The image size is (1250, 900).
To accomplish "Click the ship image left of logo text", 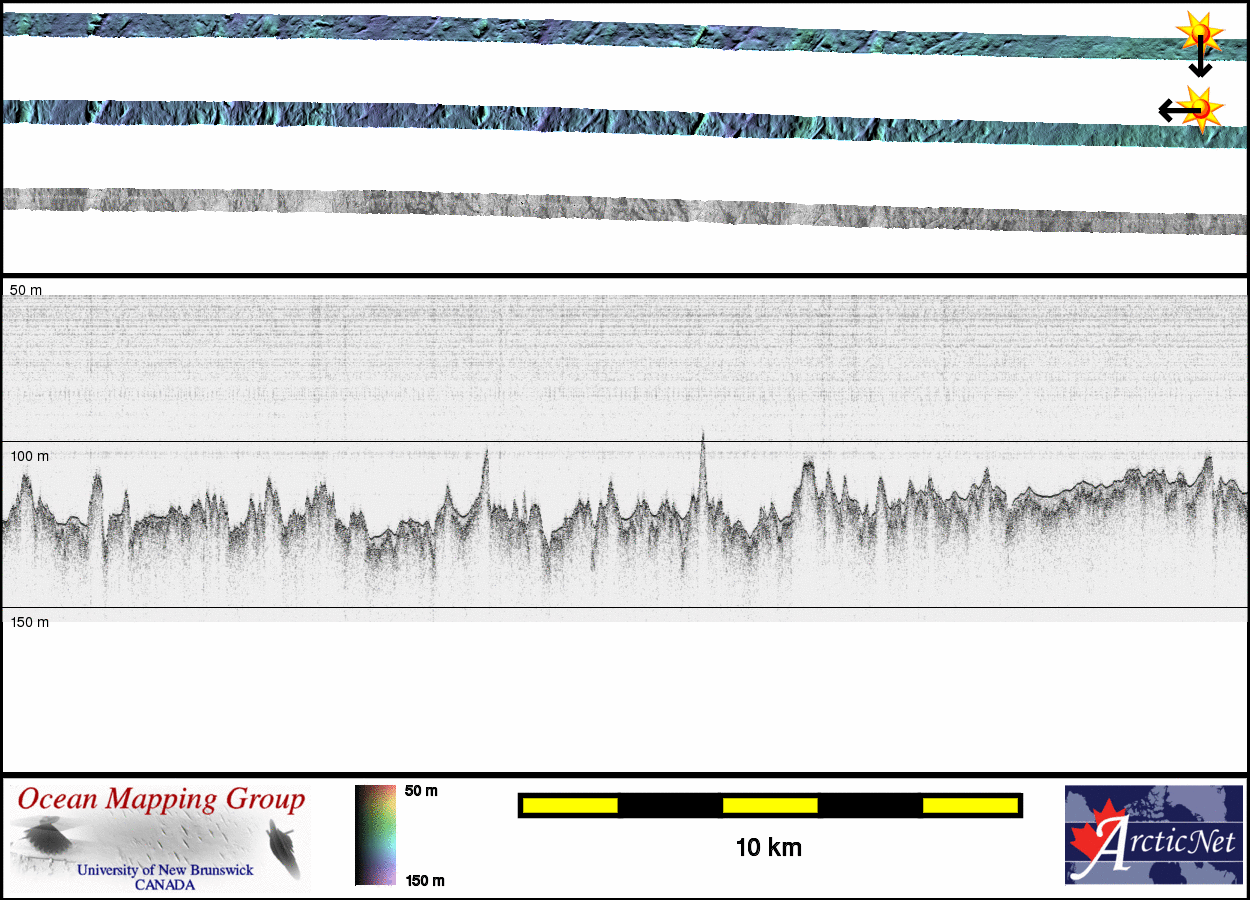I will point(40,838).
